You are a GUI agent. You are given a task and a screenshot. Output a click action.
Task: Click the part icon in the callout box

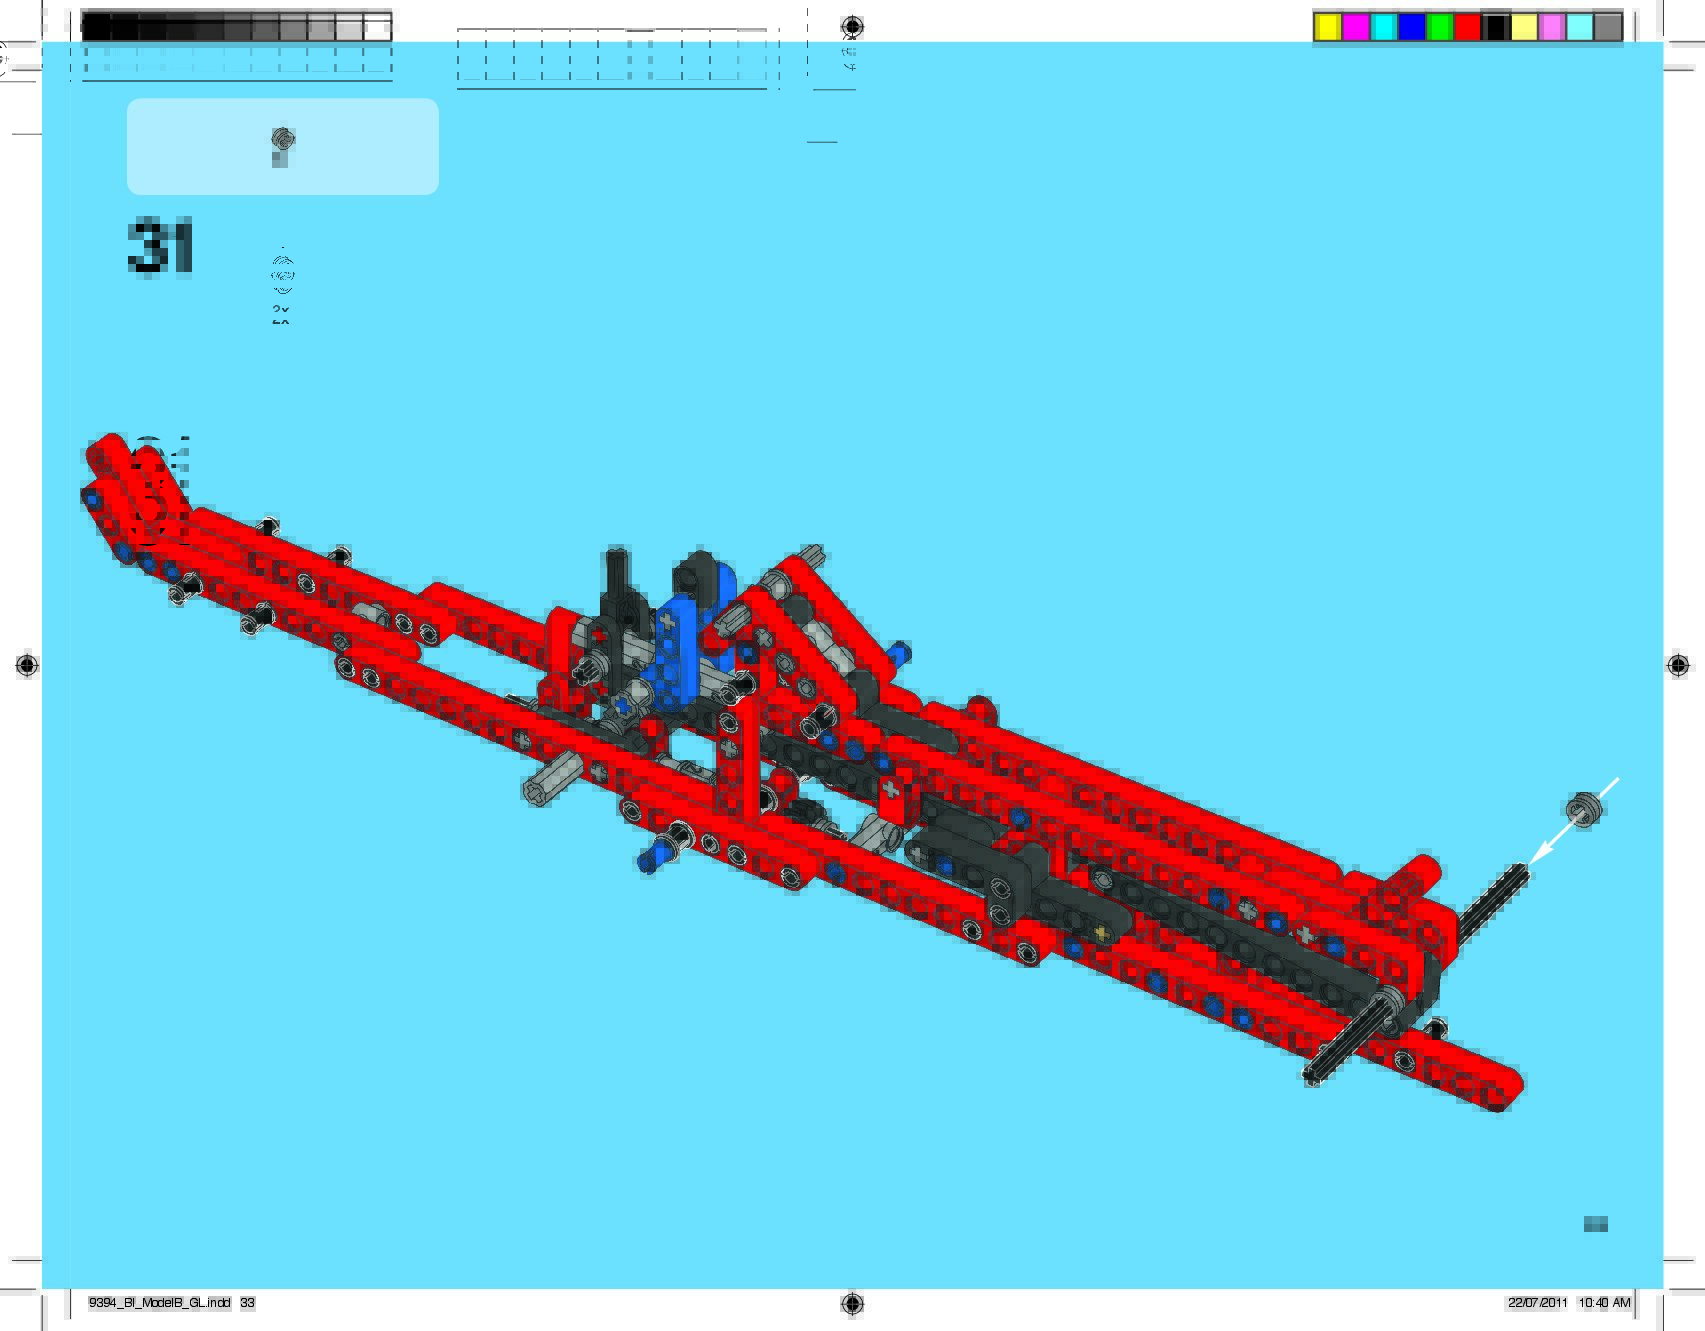282,146
